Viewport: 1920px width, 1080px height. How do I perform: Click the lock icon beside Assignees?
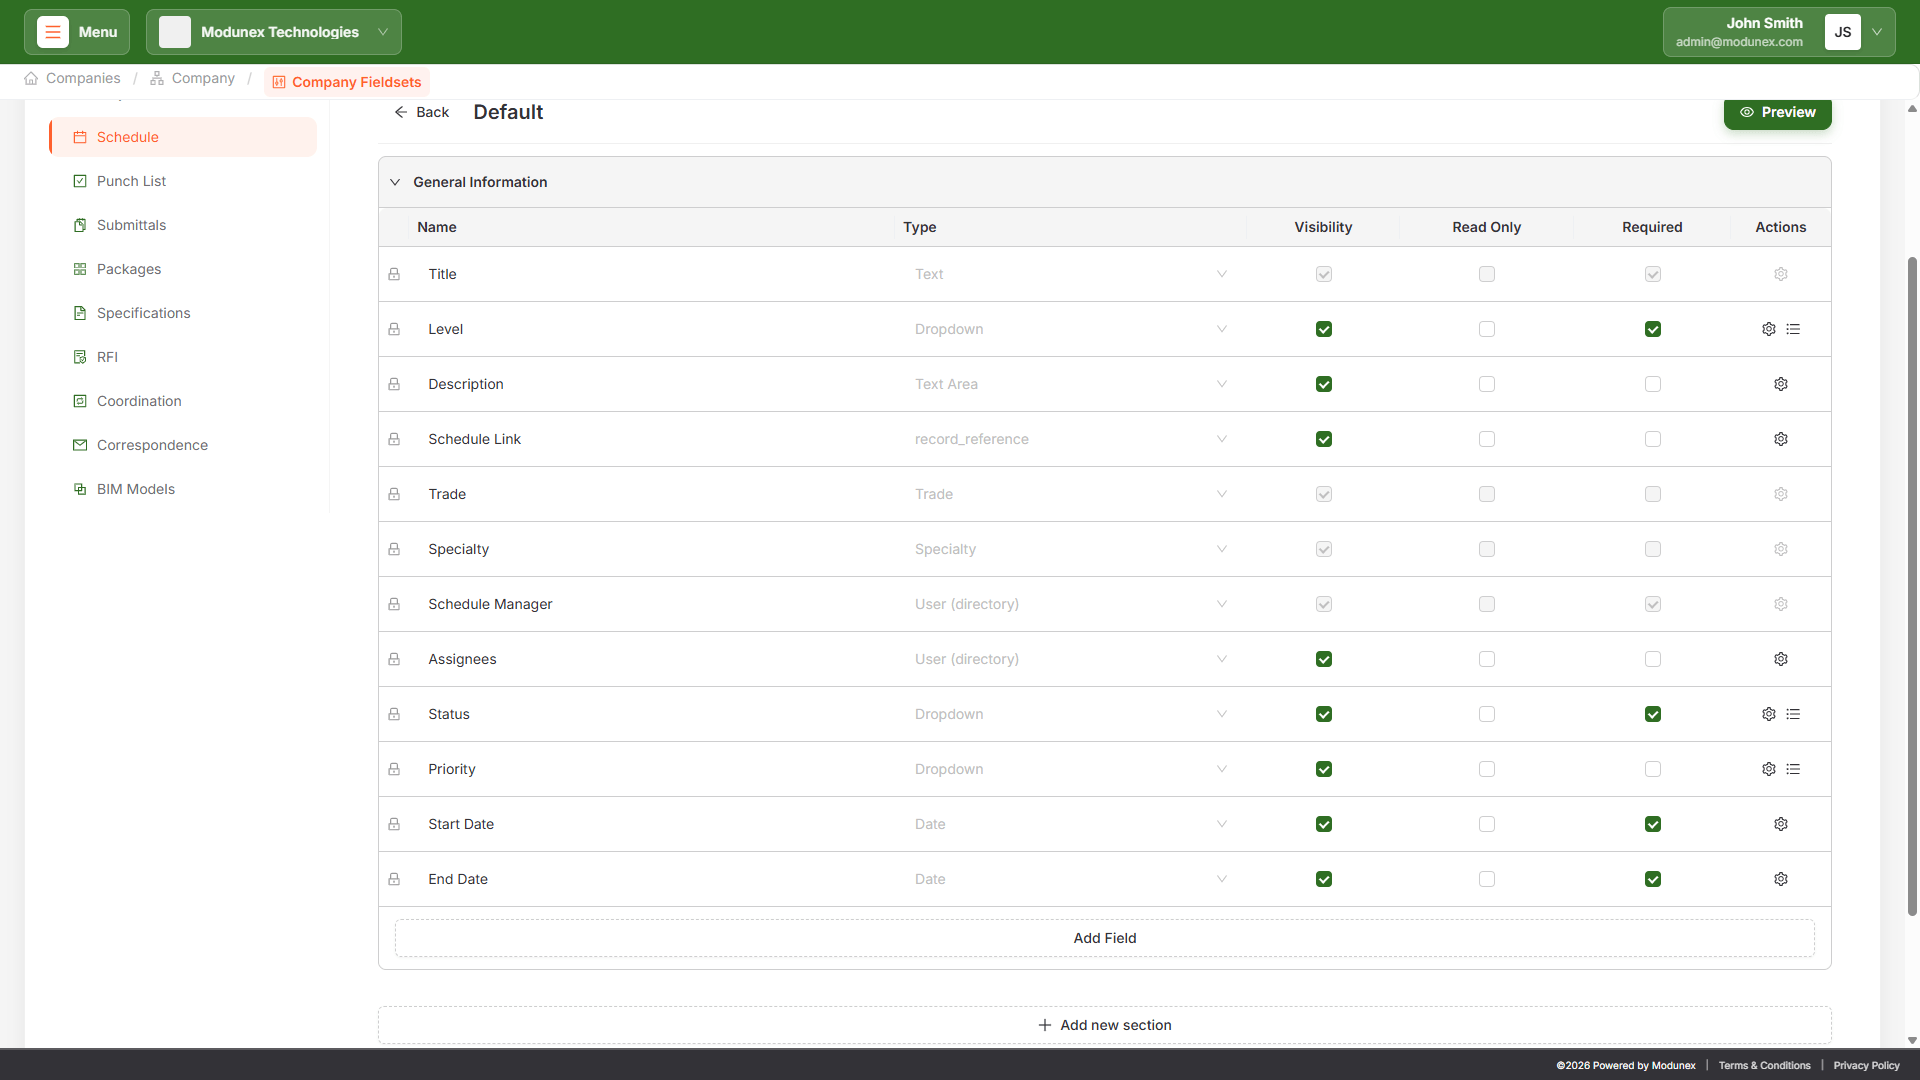tap(394, 659)
